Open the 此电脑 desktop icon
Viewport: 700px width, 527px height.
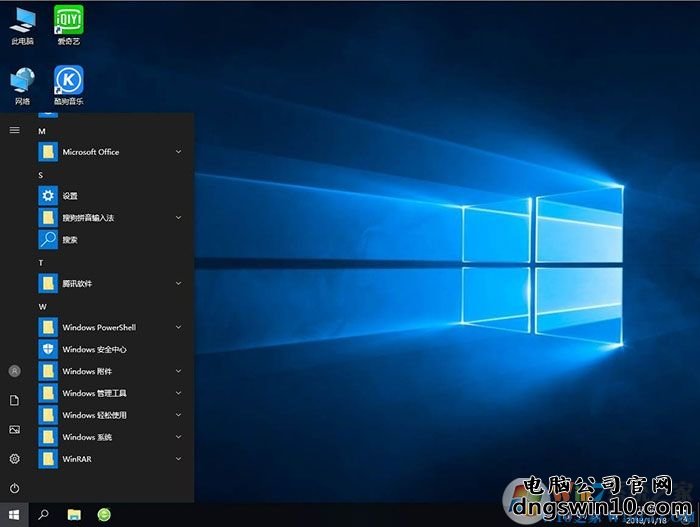pyautogui.click(x=22, y=25)
